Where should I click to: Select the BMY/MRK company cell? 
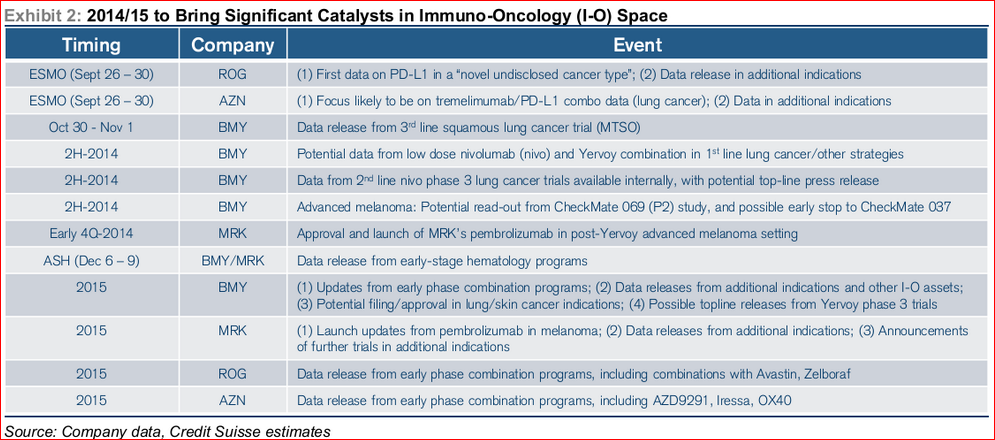[233, 260]
